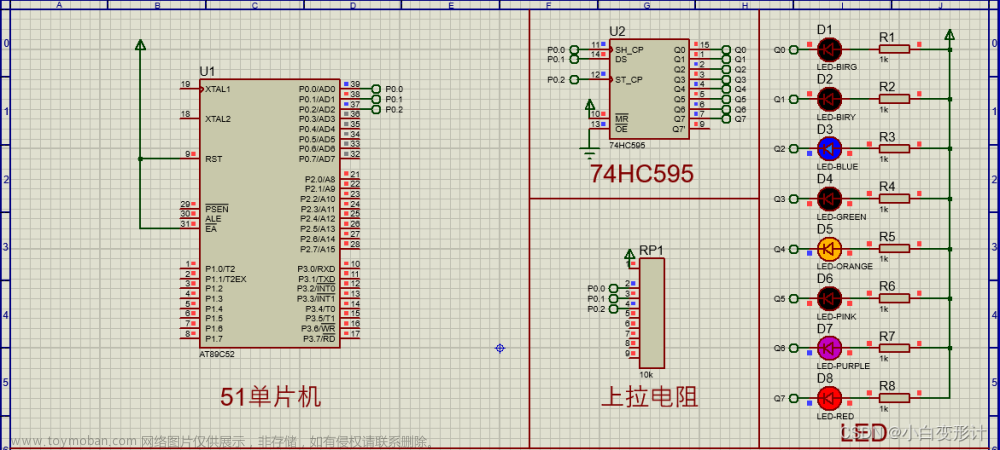Select resistor R7 body
This screenshot has width=1000, height=450.
pyautogui.click(x=894, y=348)
